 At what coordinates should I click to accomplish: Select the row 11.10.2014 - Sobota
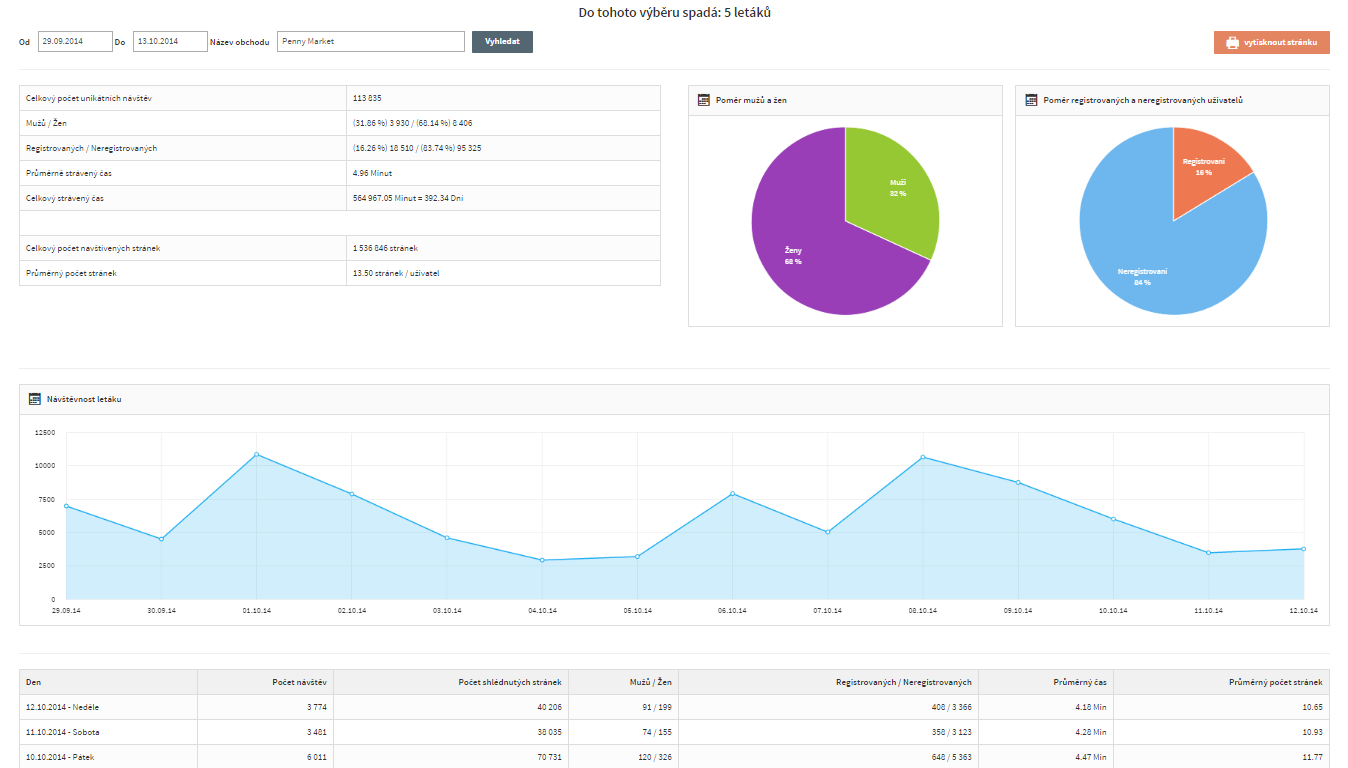[x=675, y=732]
